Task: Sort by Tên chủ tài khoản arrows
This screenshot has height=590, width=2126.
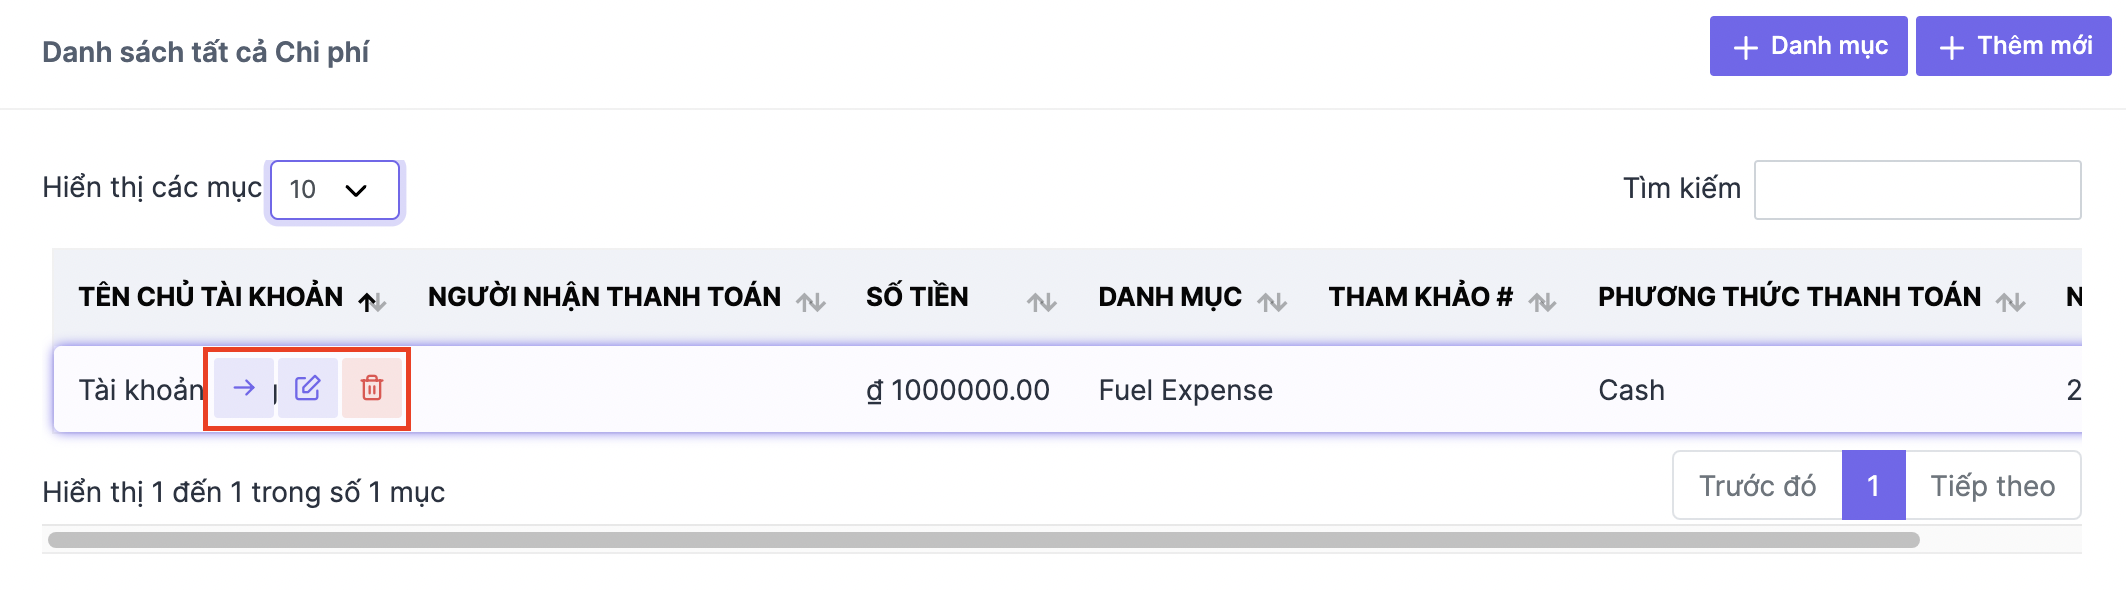Action: [372, 301]
